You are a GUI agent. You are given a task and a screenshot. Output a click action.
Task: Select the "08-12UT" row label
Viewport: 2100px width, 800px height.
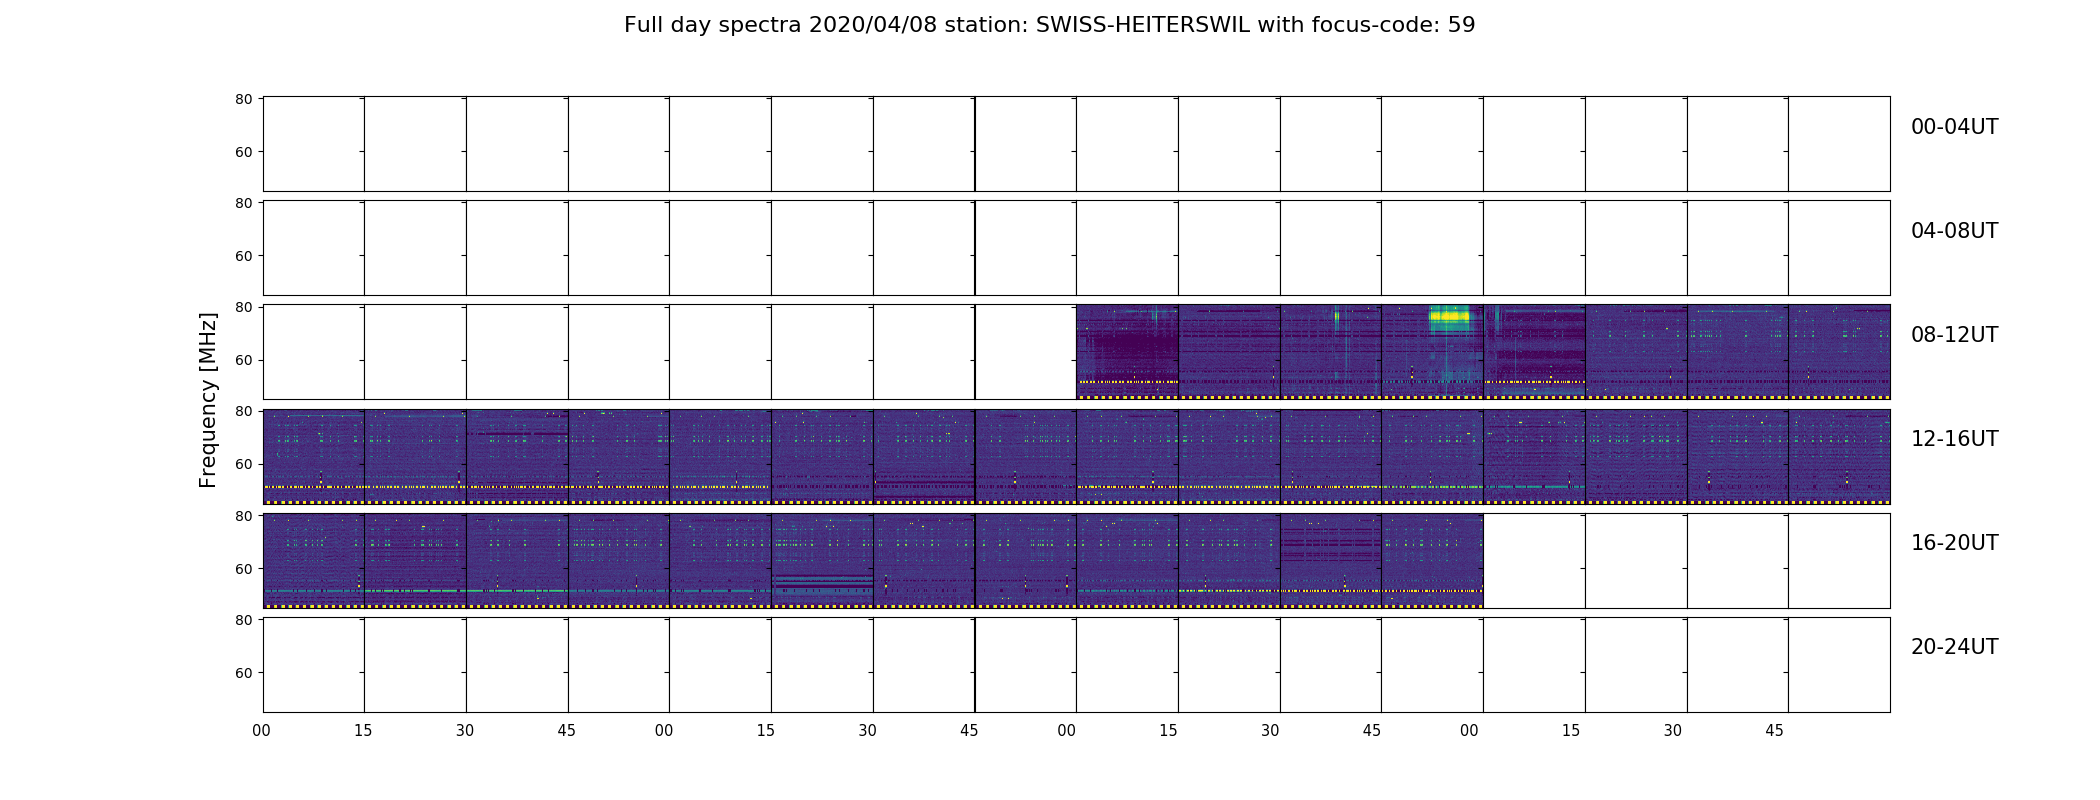pos(1954,335)
